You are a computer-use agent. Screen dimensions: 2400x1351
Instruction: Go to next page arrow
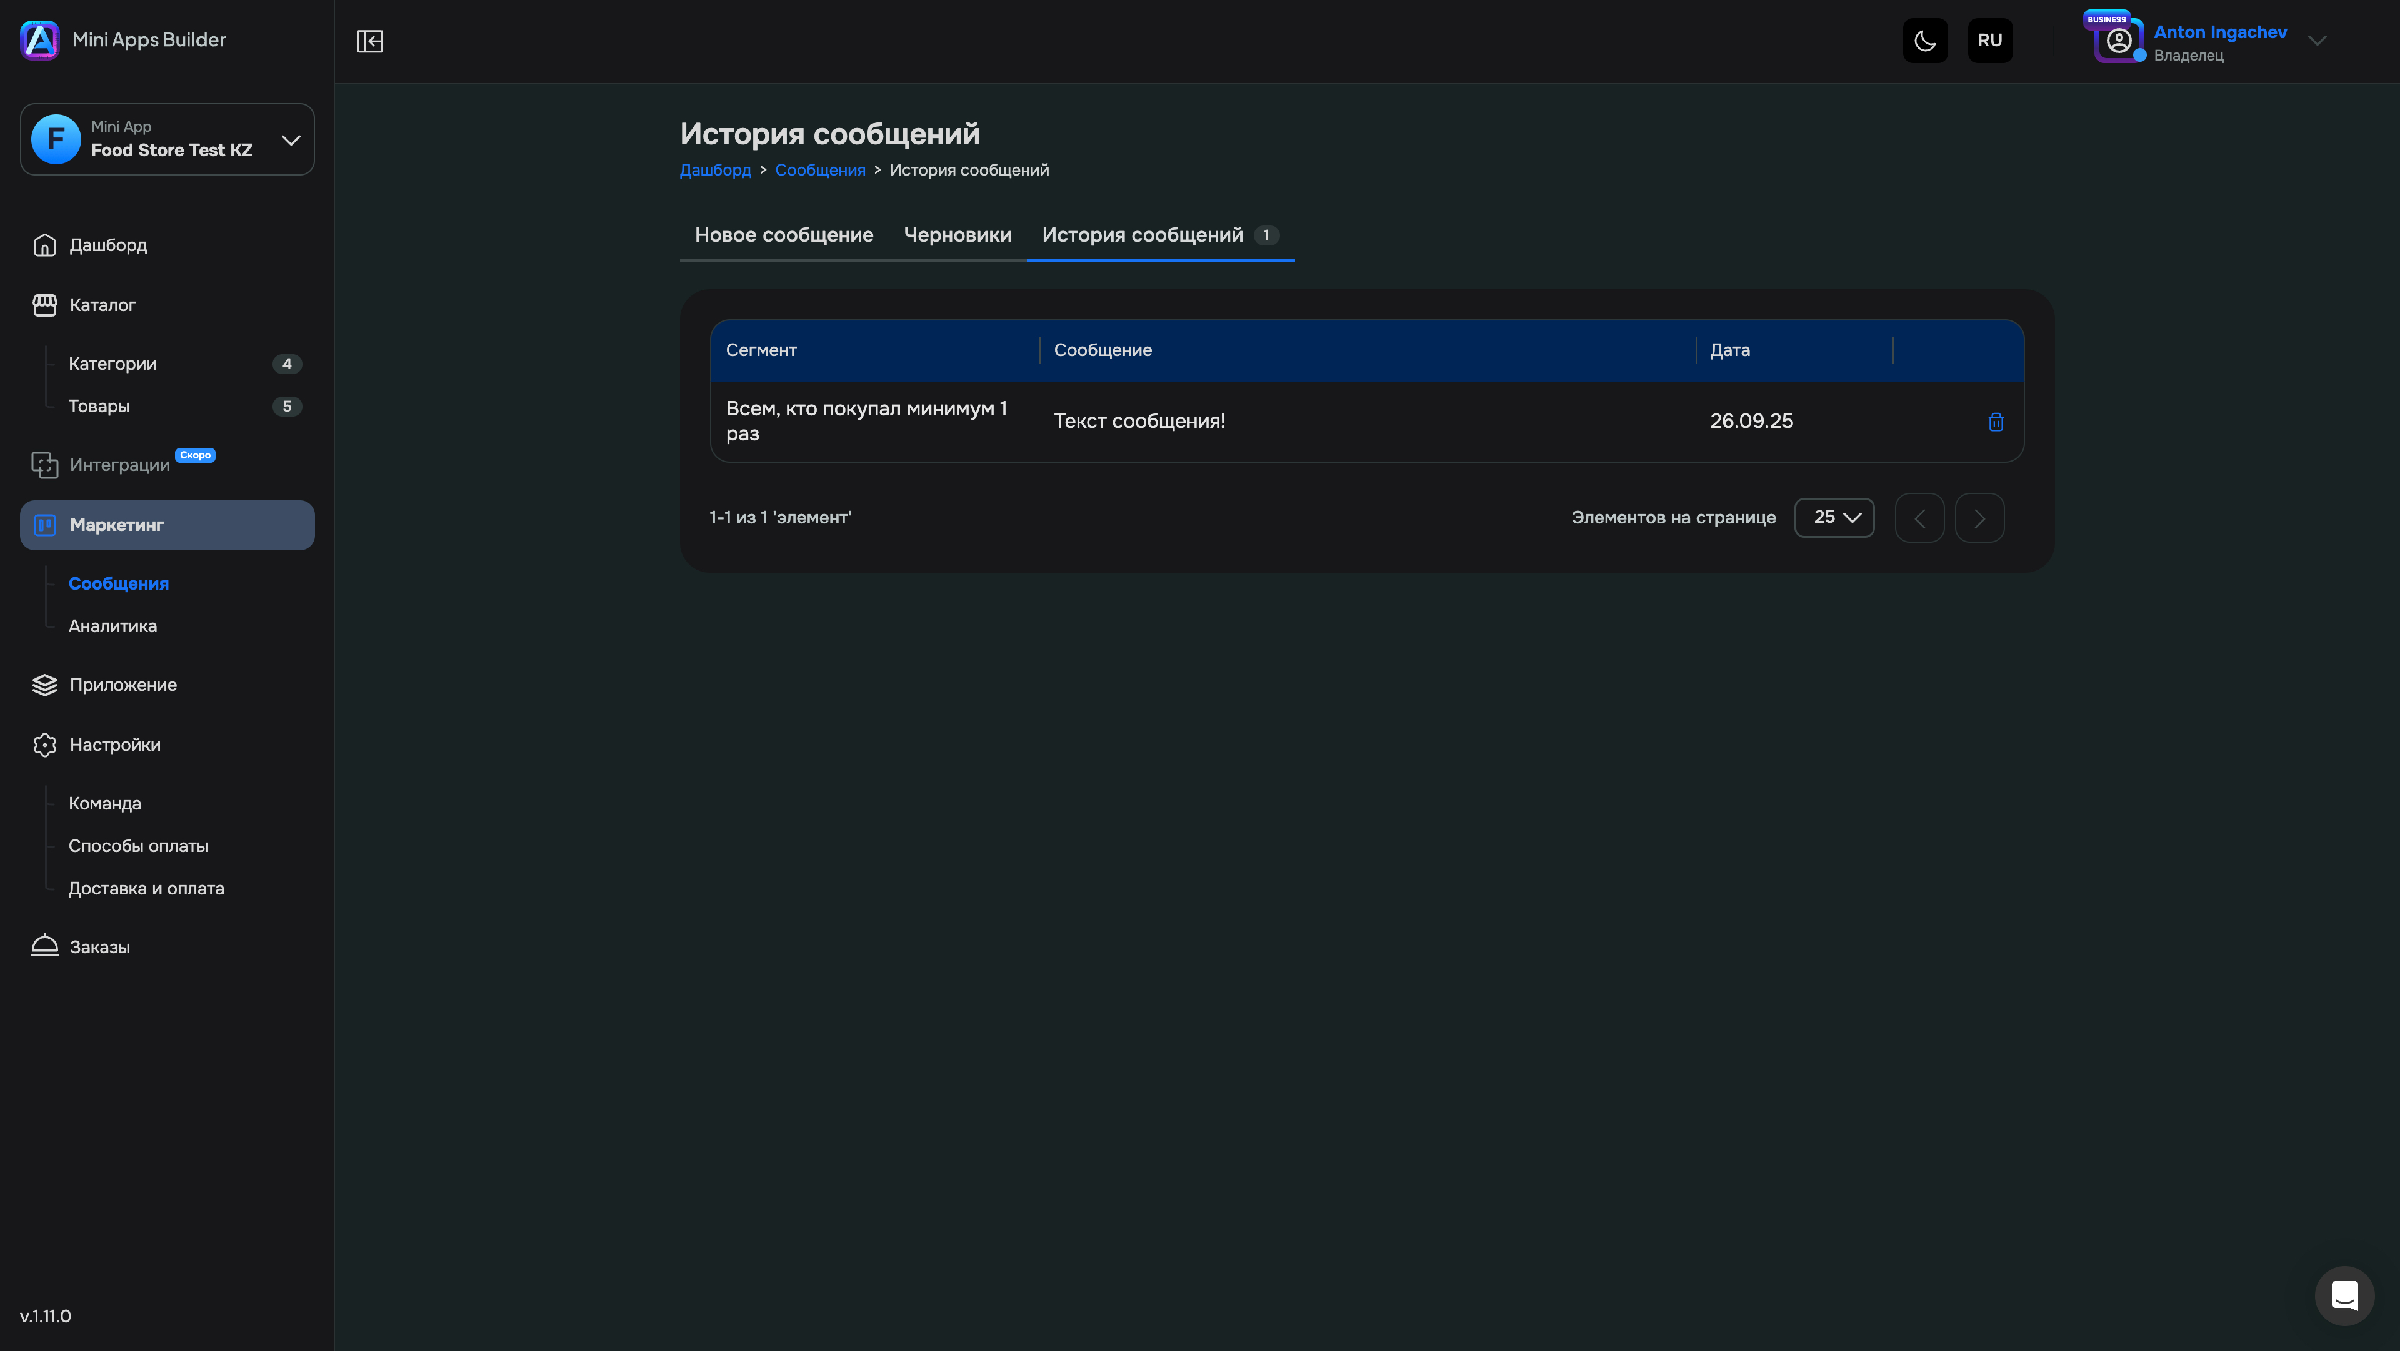click(x=1979, y=518)
